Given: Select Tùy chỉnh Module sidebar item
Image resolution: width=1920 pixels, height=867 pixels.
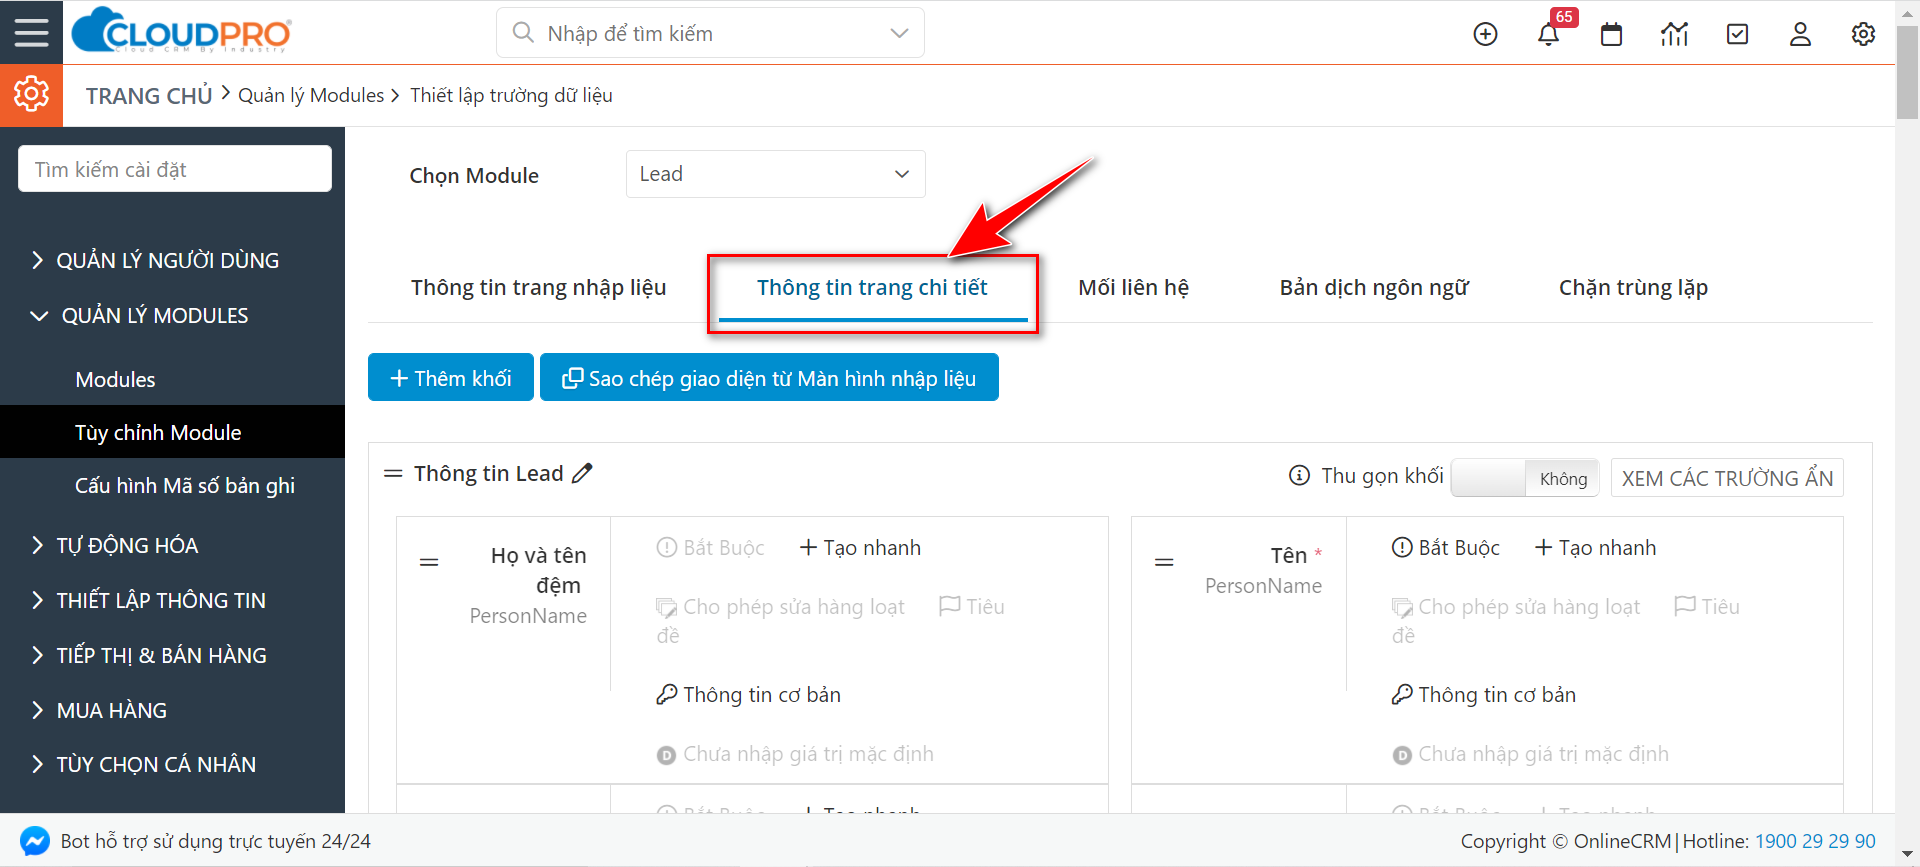Looking at the screenshot, I should [x=172, y=432].
